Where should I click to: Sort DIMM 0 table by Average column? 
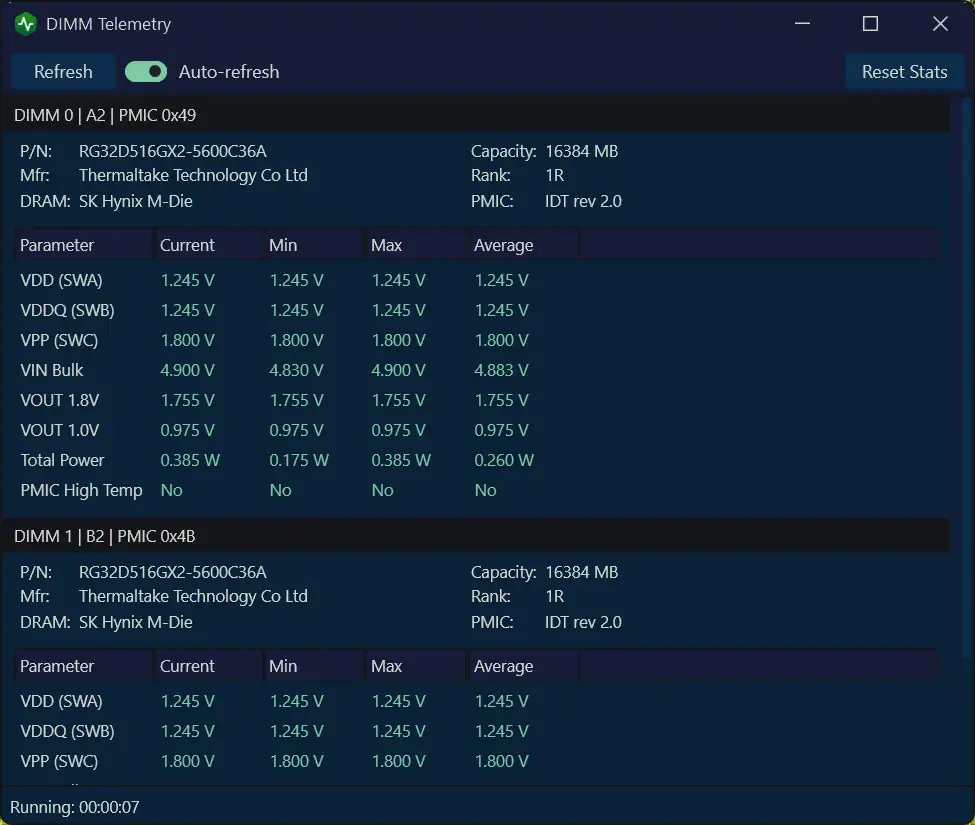click(522, 245)
